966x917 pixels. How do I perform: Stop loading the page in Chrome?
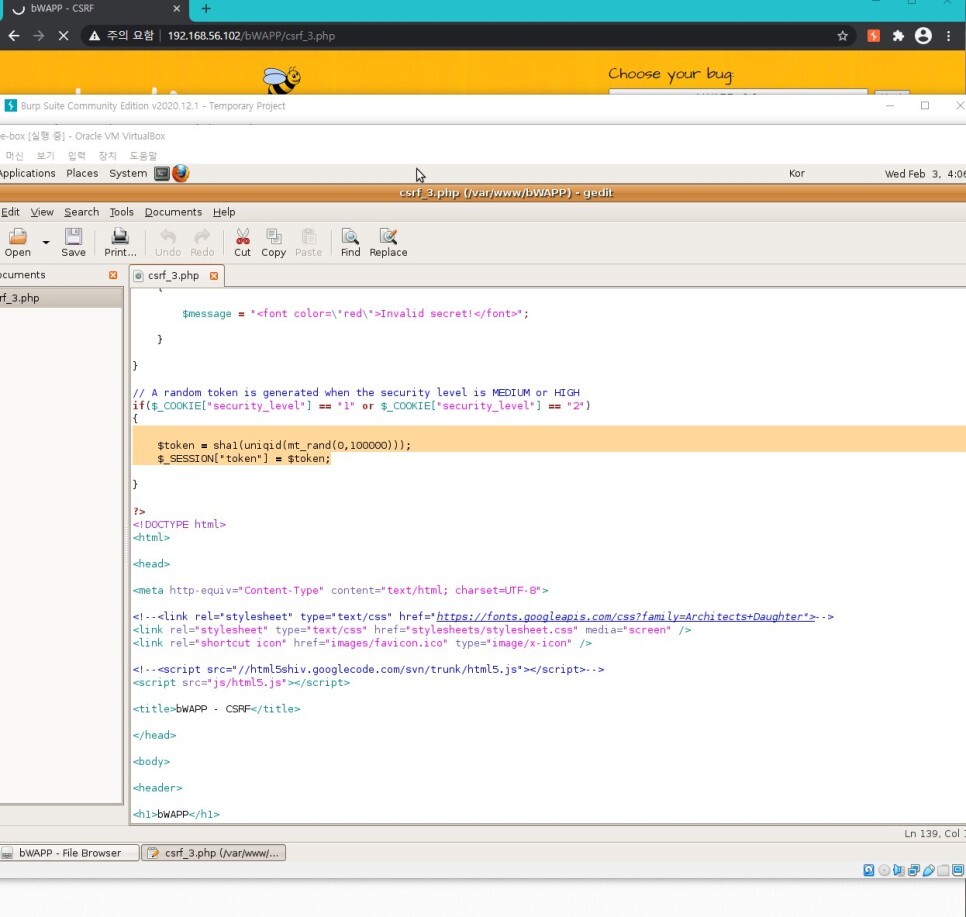[63, 36]
